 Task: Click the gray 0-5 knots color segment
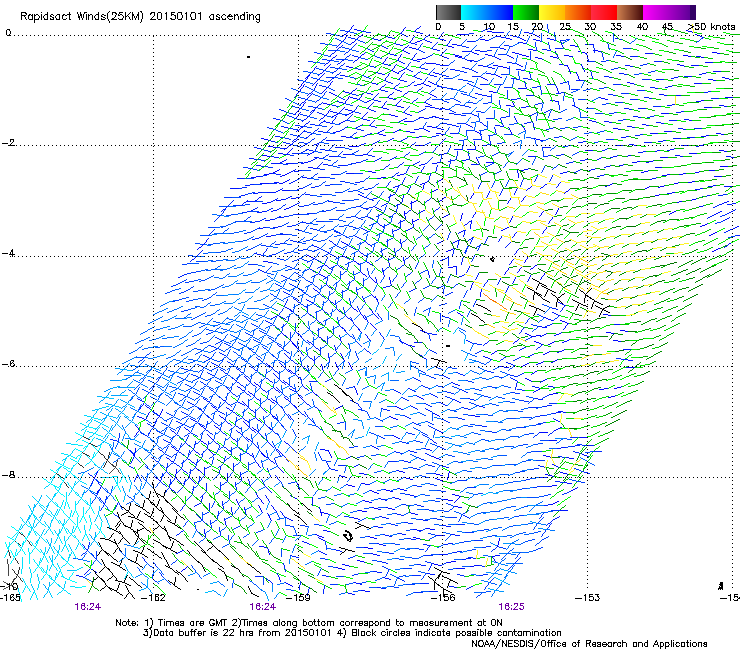coord(448,12)
